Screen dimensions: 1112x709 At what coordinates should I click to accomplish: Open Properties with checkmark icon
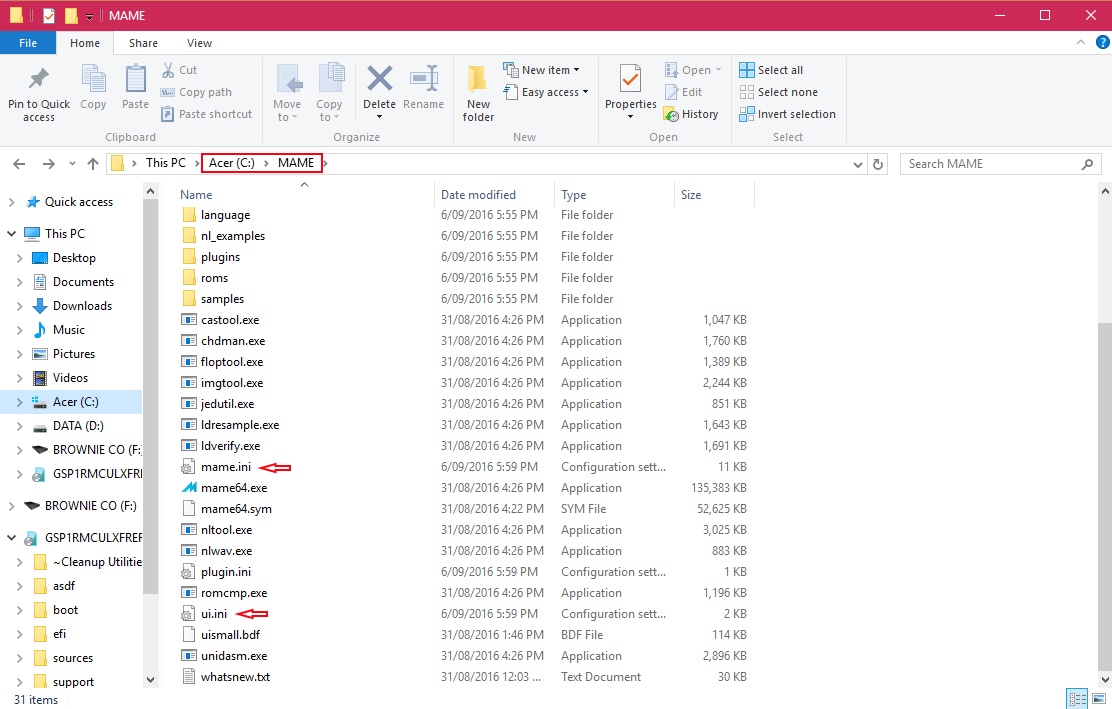tap(630, 79)
